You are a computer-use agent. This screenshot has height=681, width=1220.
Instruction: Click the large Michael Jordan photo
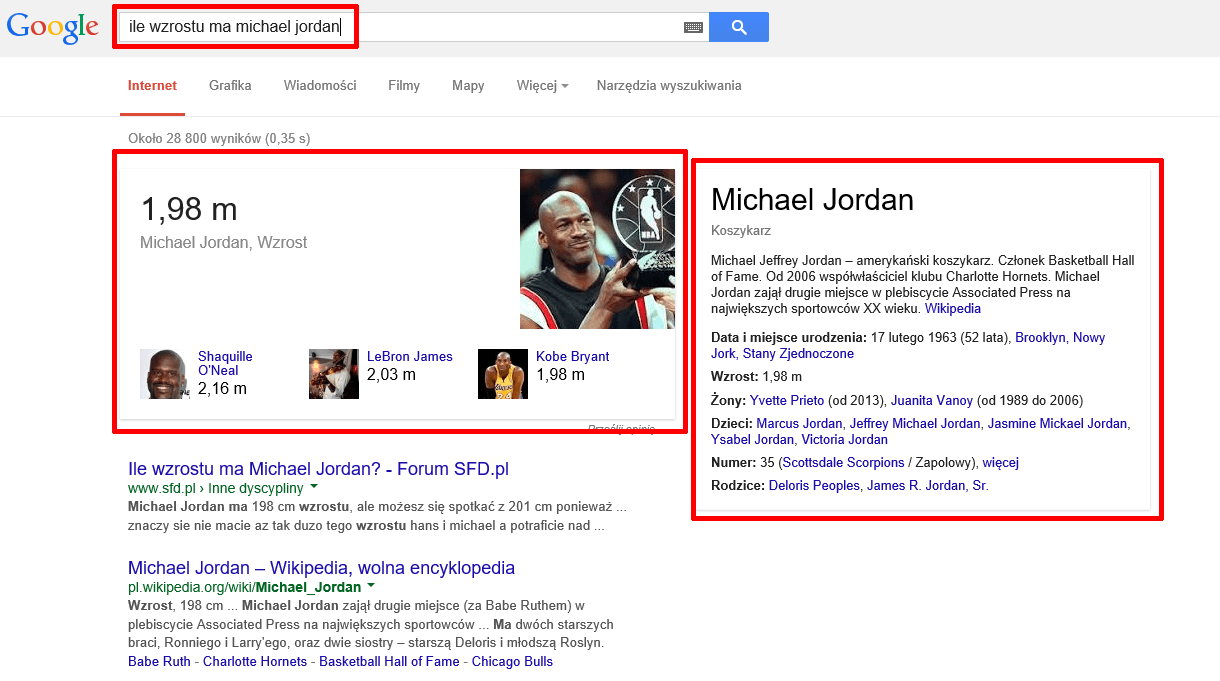(597, 249)
